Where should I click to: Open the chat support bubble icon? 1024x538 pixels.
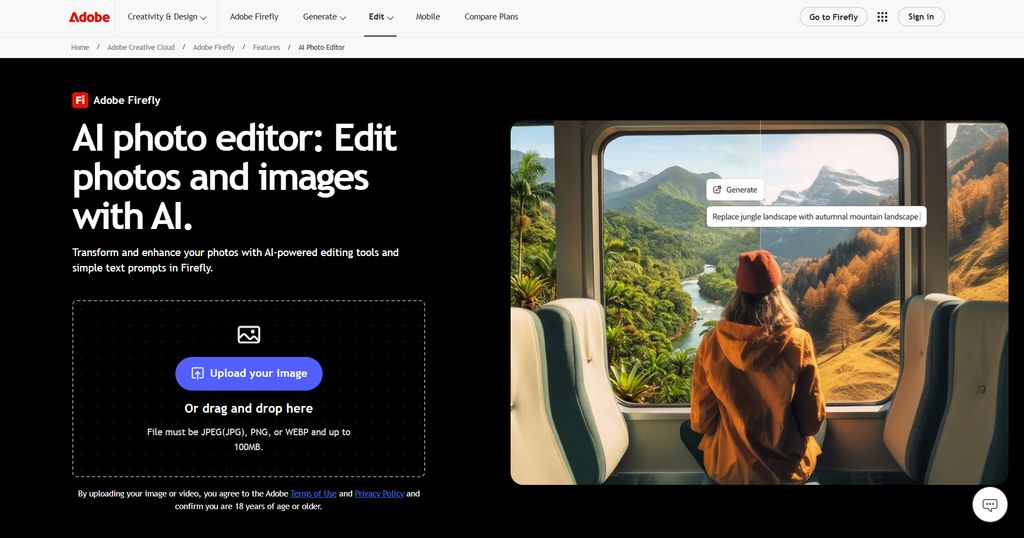[990, 505]
